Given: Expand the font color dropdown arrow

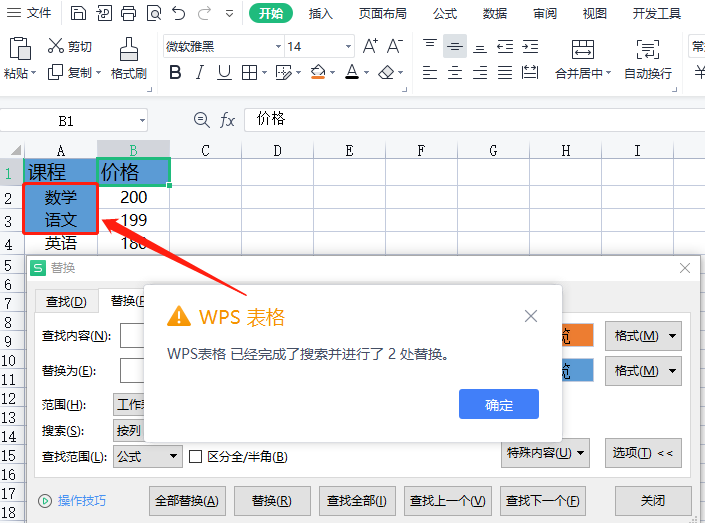Looking at the screenshot, I should click(x=366, y=72).
